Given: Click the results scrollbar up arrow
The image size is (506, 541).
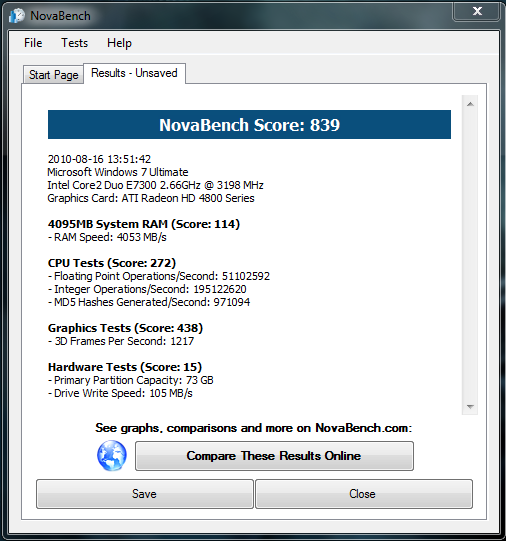Looking at the screenshot, I should pyautogui.click(x=470, y=104).
